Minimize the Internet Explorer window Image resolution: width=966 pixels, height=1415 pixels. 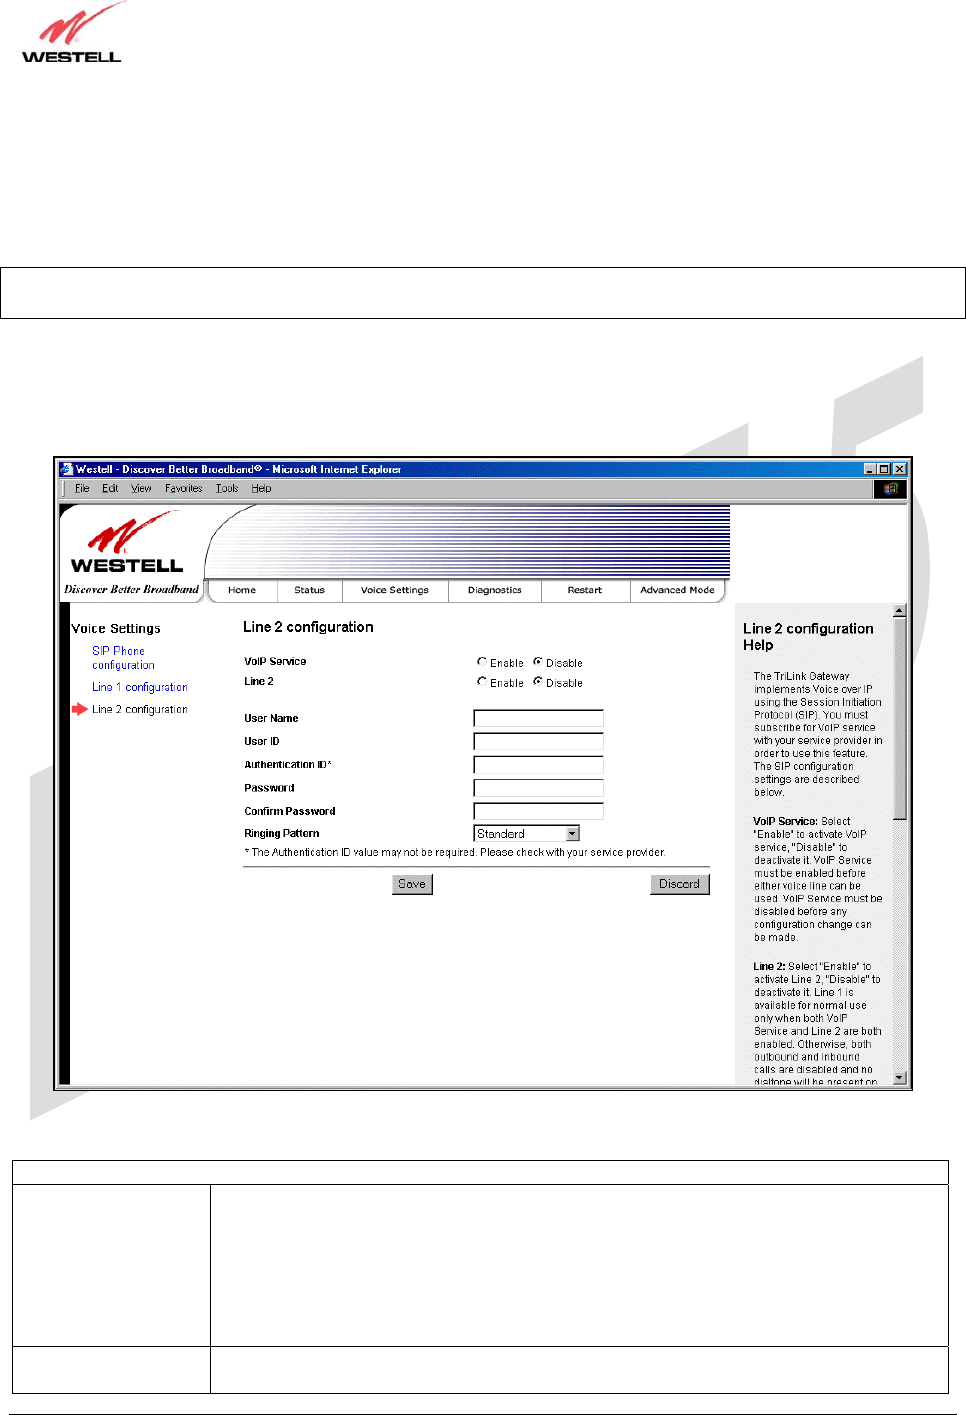(x=870, y=469)
